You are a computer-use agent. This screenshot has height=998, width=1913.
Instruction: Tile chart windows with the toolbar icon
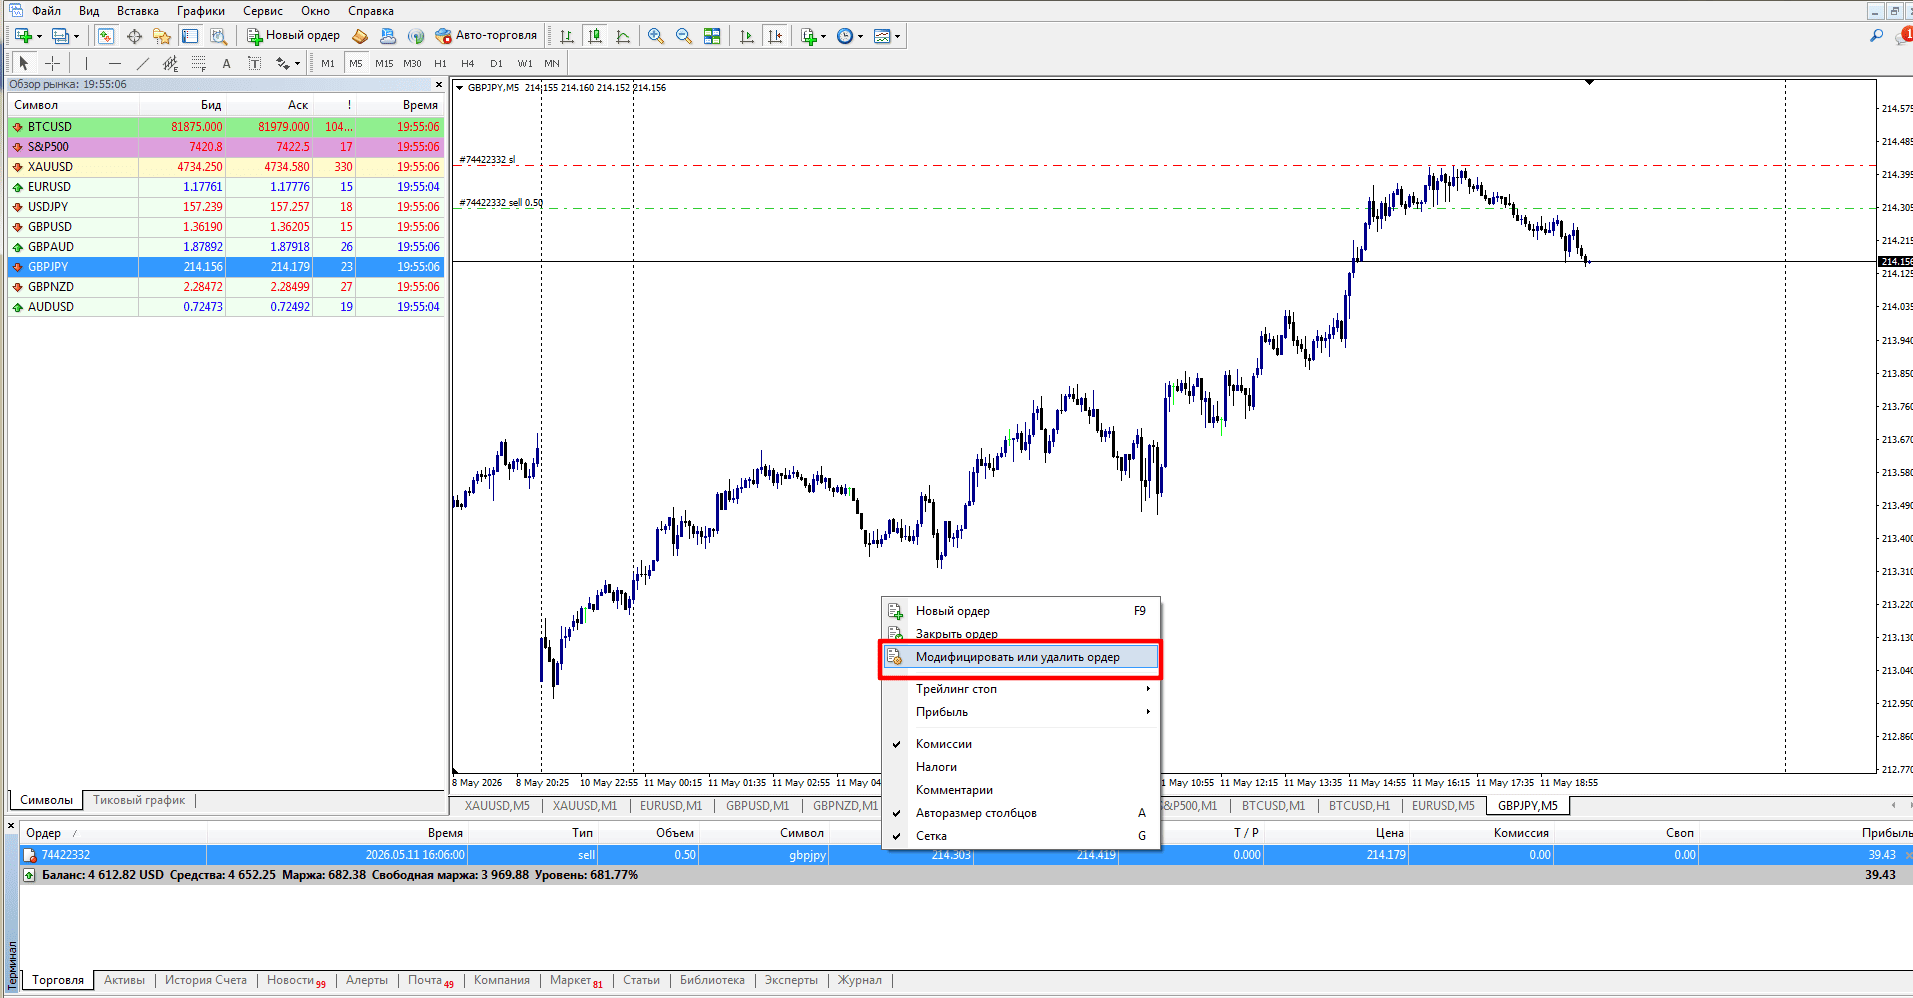[712, 36]
